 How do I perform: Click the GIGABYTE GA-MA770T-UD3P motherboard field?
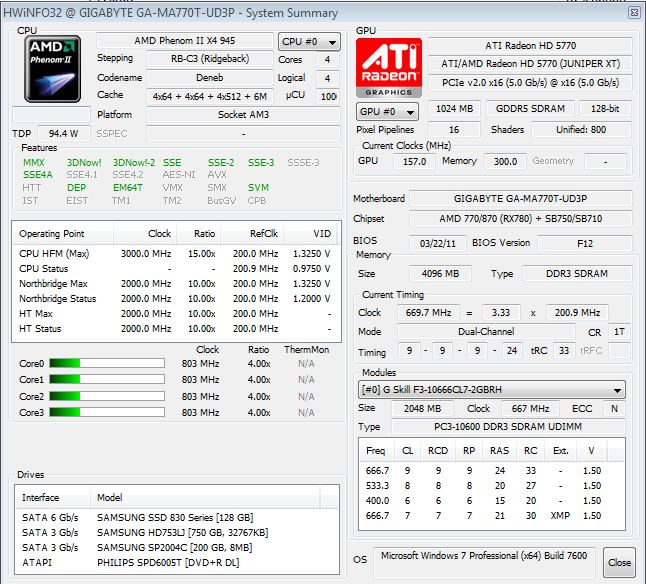pos(520,199)
